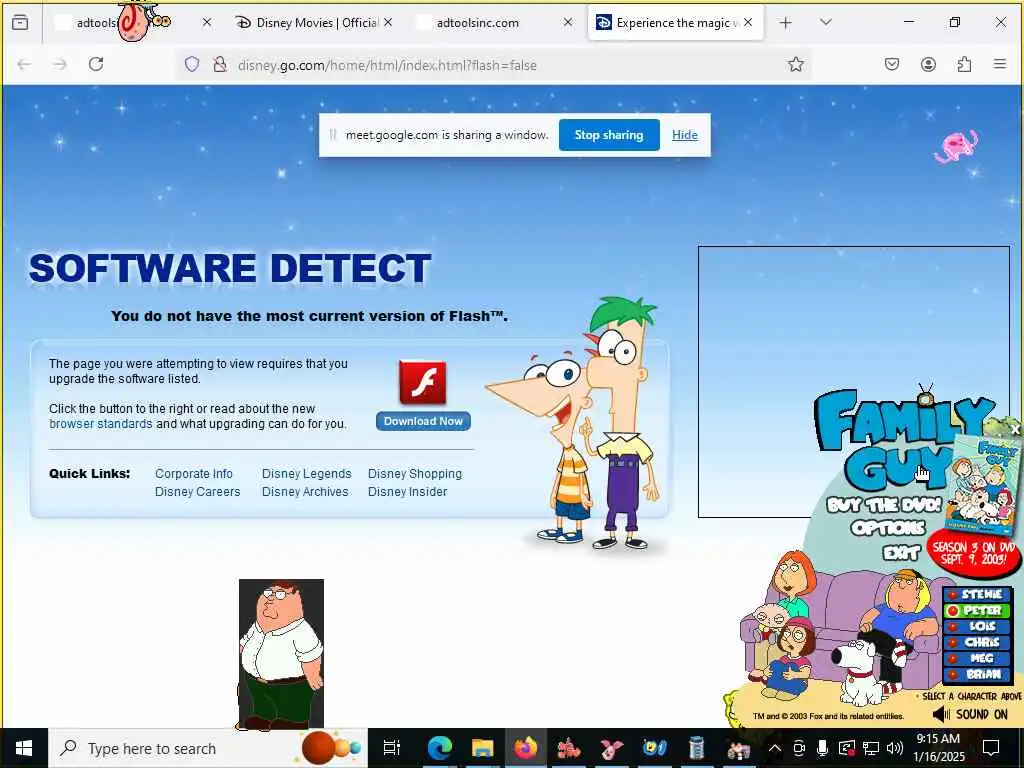Image resolution: width=1024 pixels, height=768 pixels.
Task: Open the Disney Careers quick link
Action: click(x=197, y=492)
